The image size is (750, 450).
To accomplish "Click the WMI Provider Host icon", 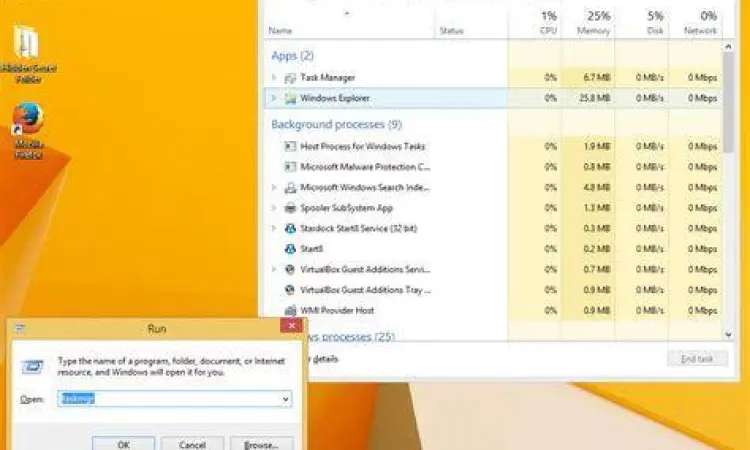I will pyautogui.click(x=290, y=311).
